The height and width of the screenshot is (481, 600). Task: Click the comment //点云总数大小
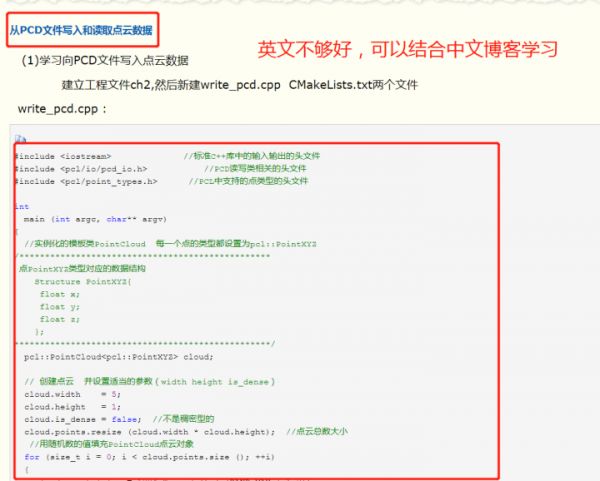click(x=317, y=432)
